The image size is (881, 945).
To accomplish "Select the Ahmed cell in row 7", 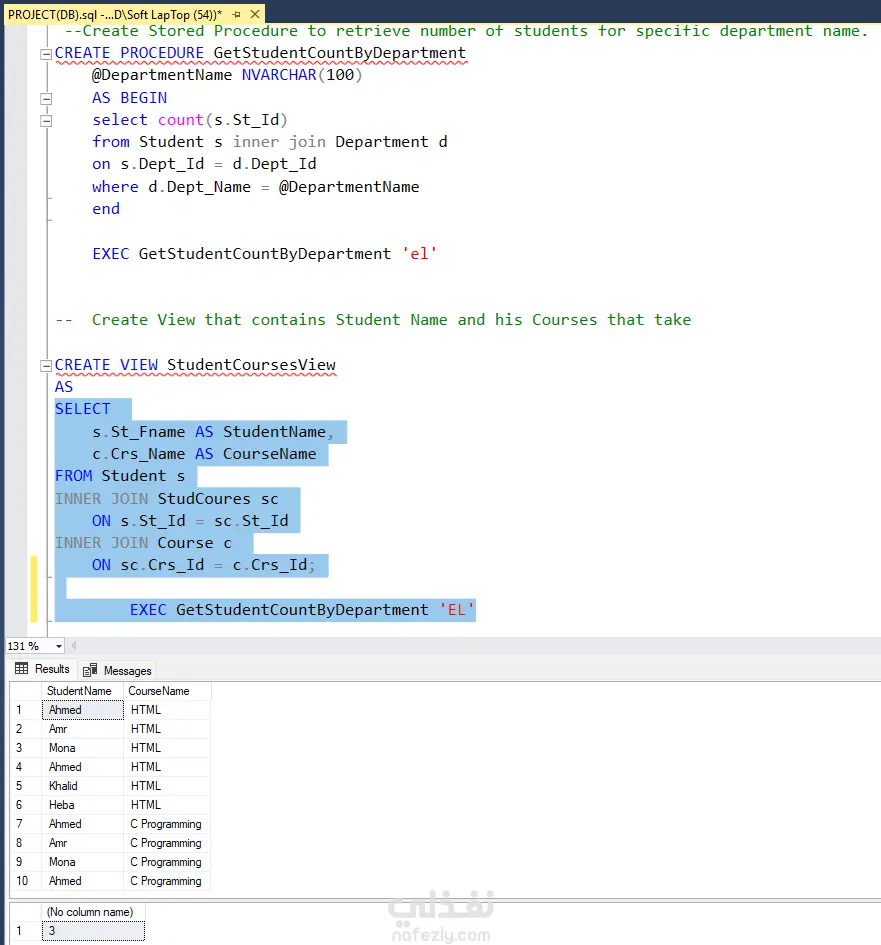I will tap(83, 824).
